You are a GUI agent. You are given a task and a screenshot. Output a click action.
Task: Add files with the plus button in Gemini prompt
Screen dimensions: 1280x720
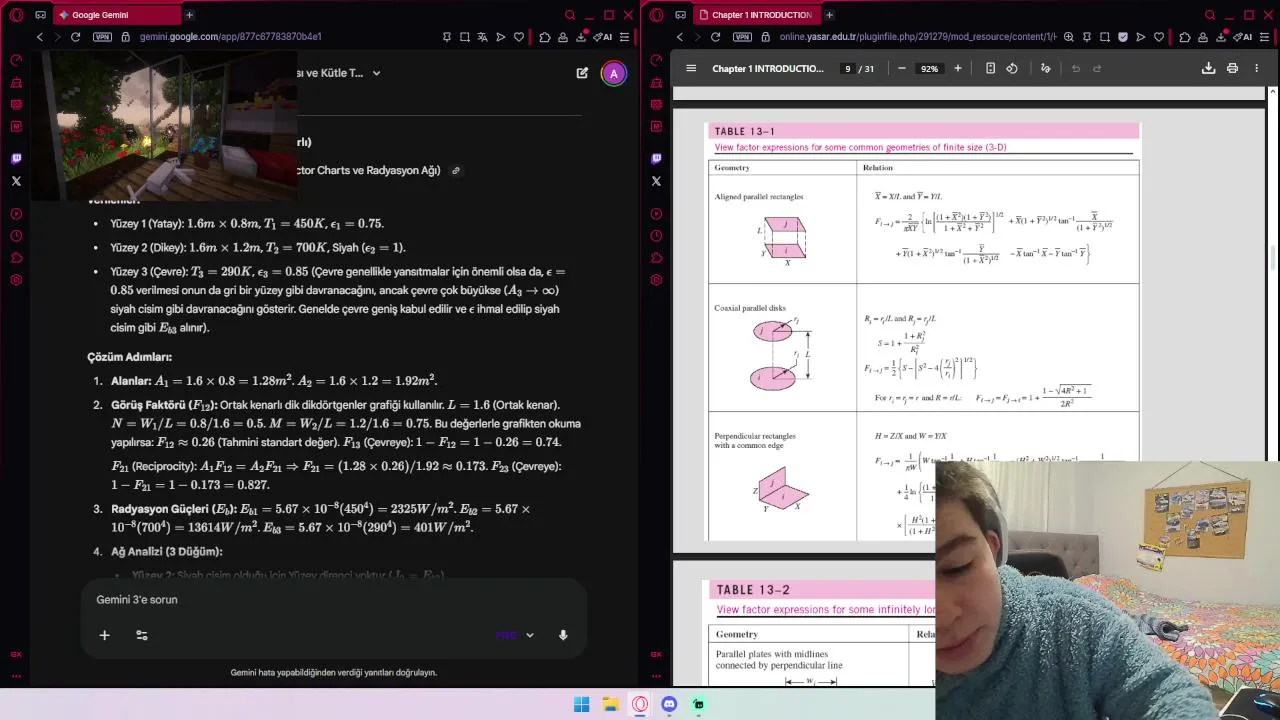104,635
